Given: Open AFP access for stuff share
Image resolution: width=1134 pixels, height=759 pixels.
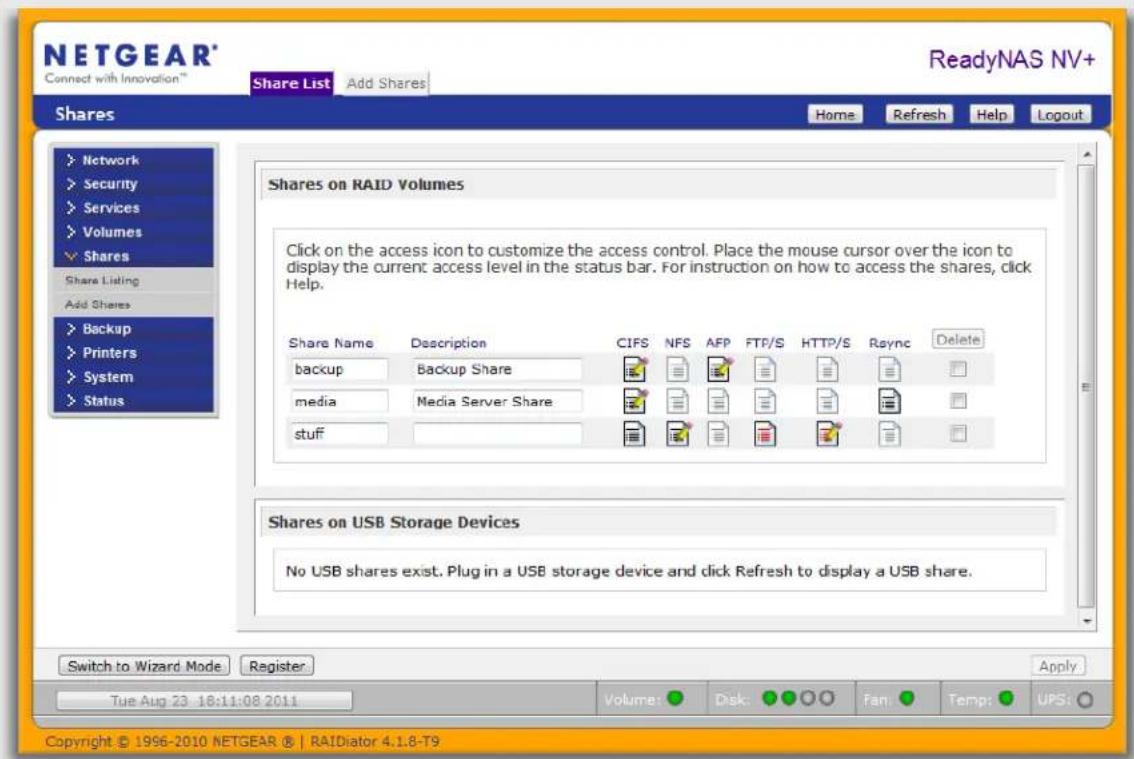Looking at the screenshot, I should point(718,433).
